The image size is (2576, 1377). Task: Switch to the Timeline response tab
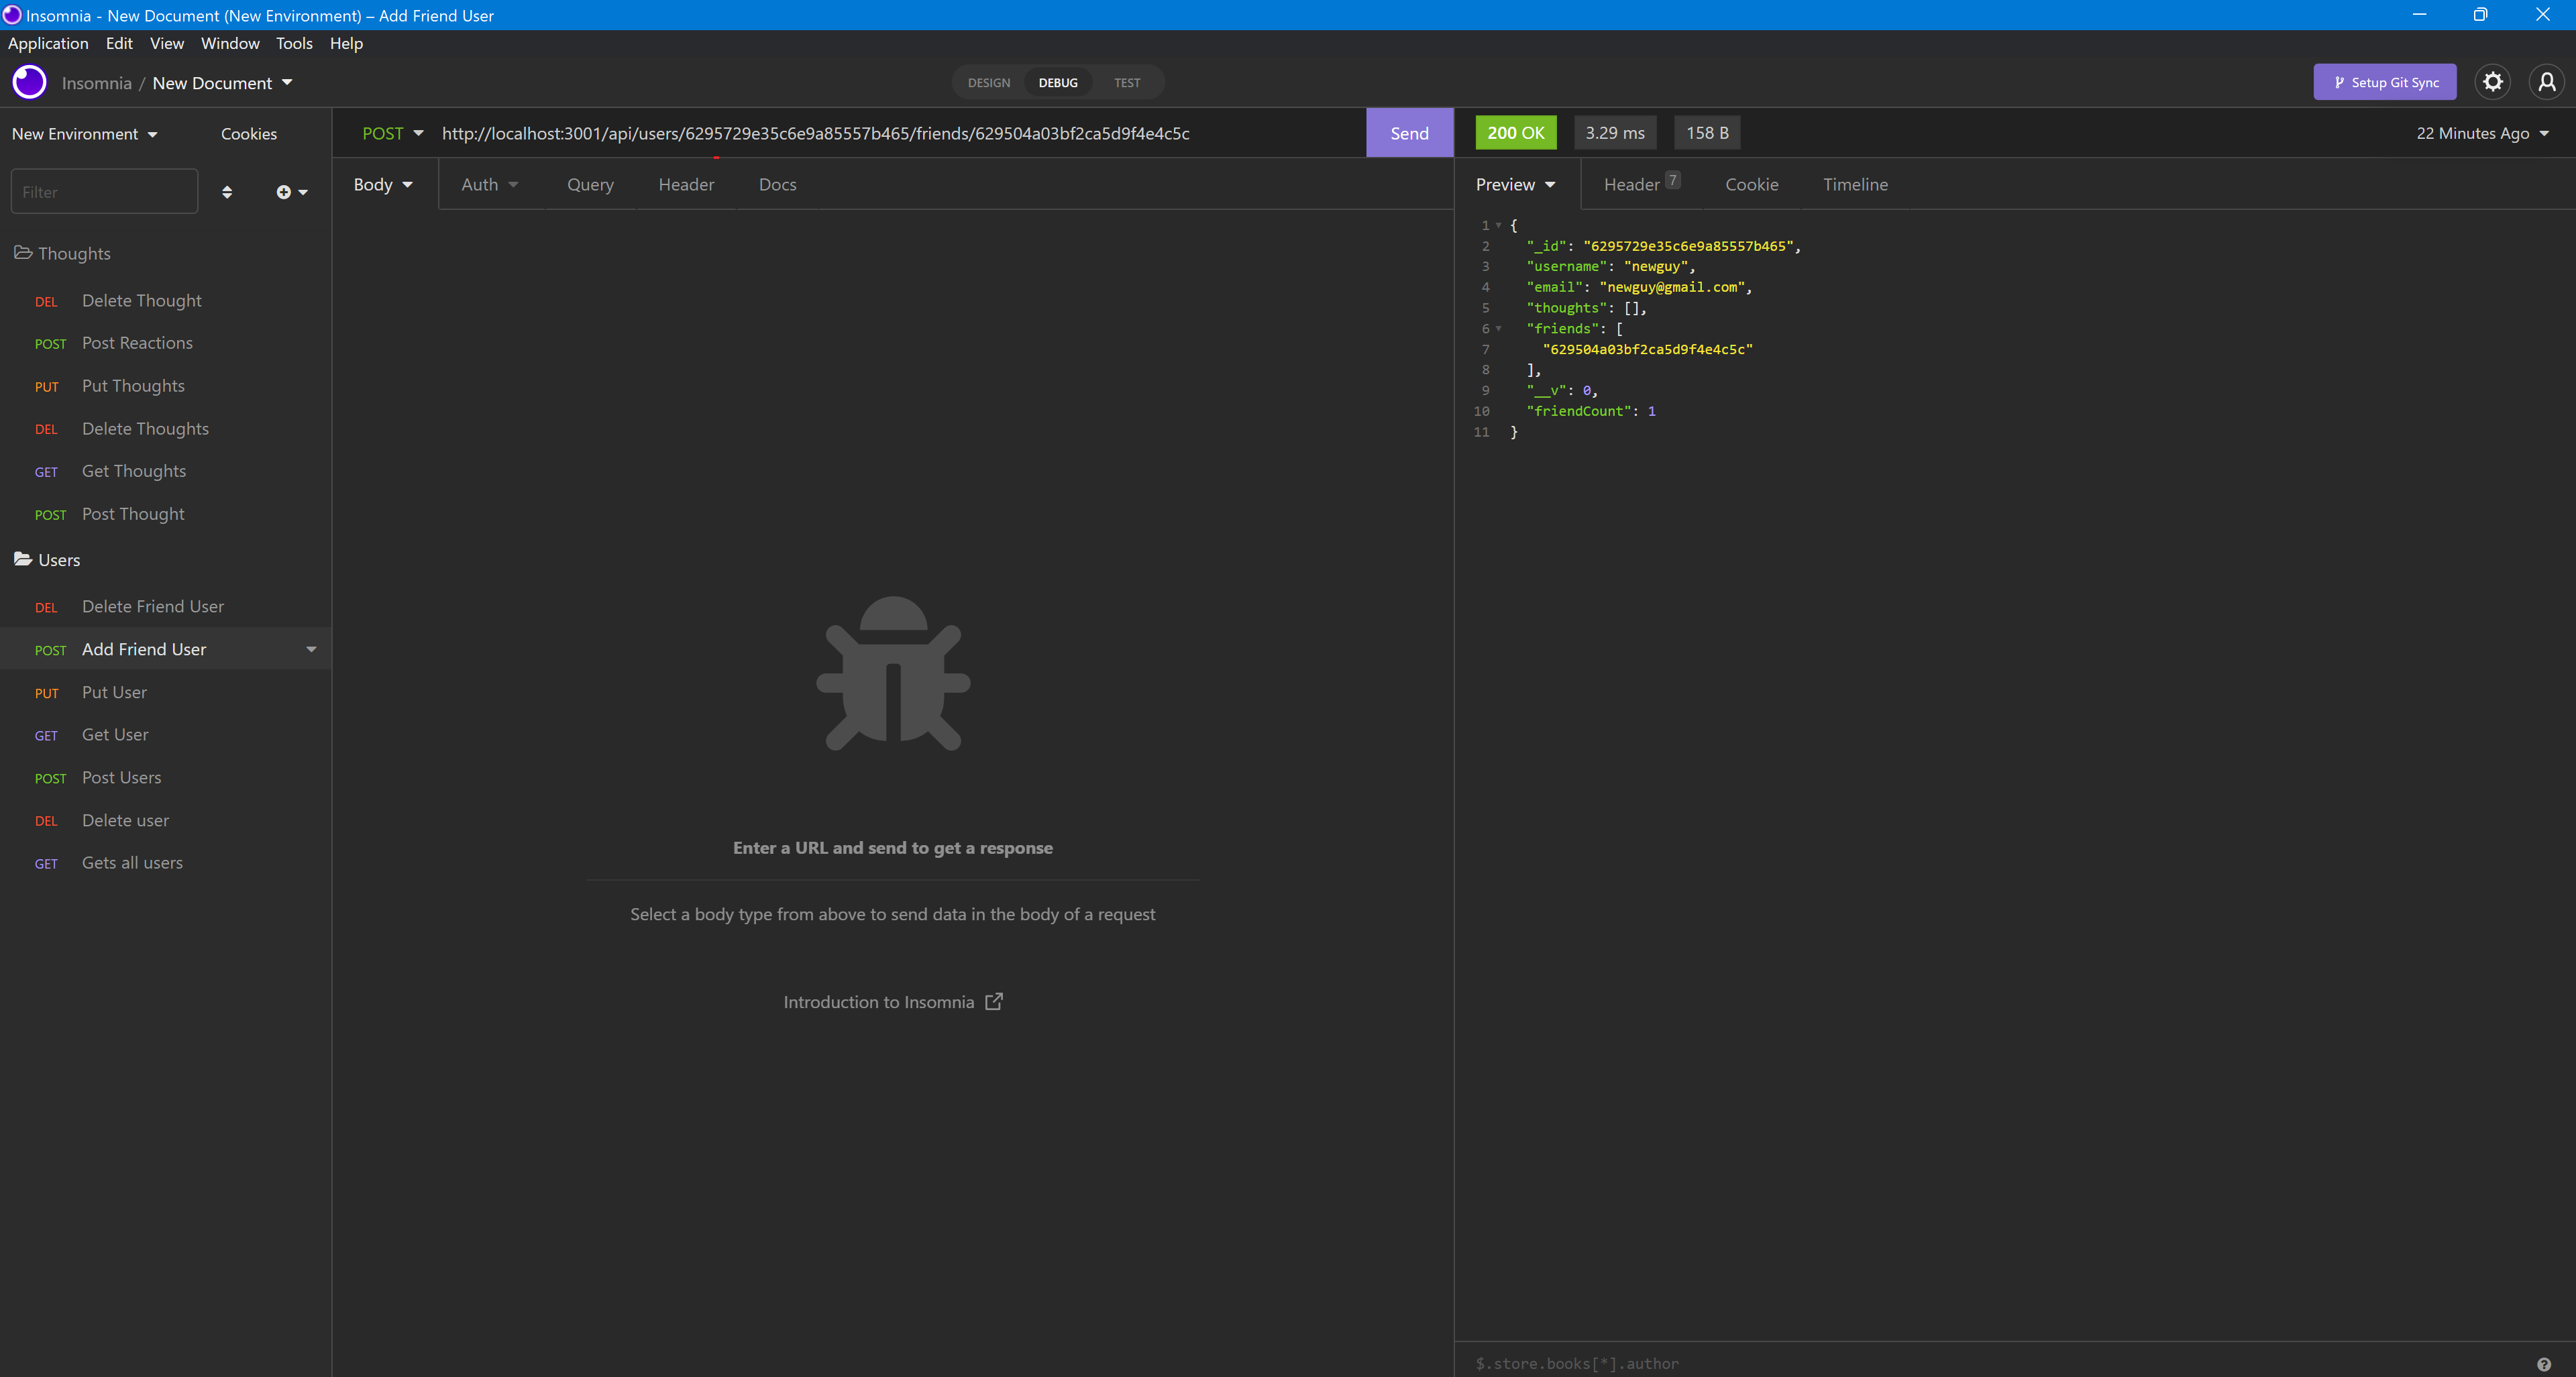[x=1855, y=184]
